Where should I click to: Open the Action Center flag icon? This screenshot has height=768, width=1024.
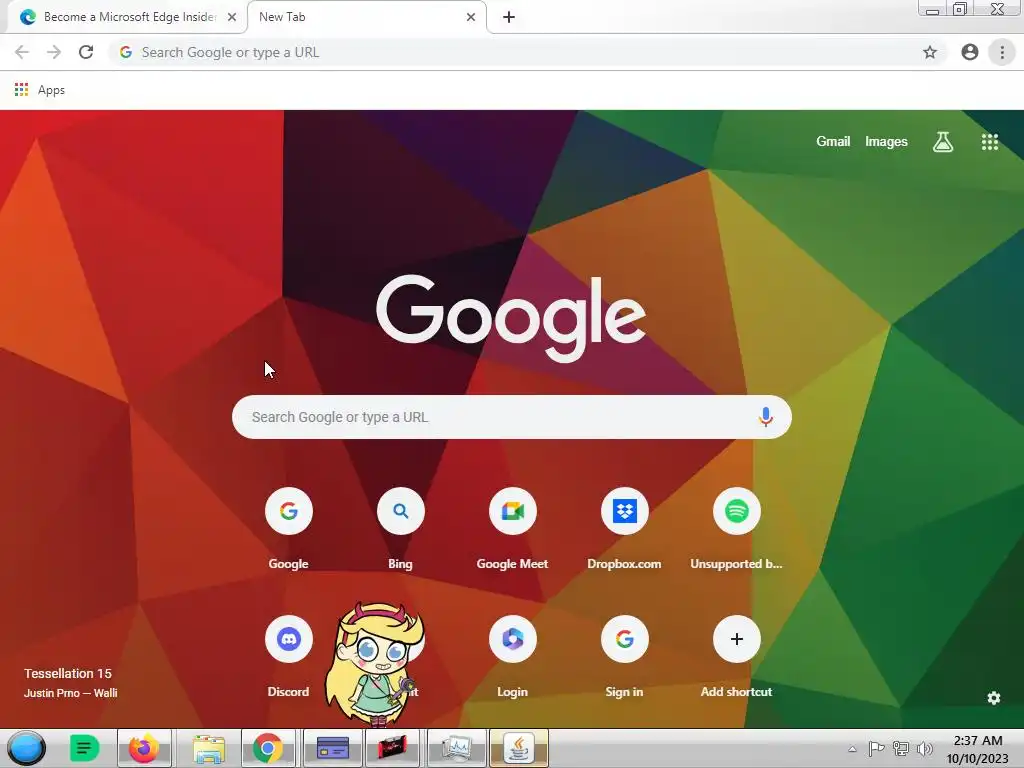point(876,748)
